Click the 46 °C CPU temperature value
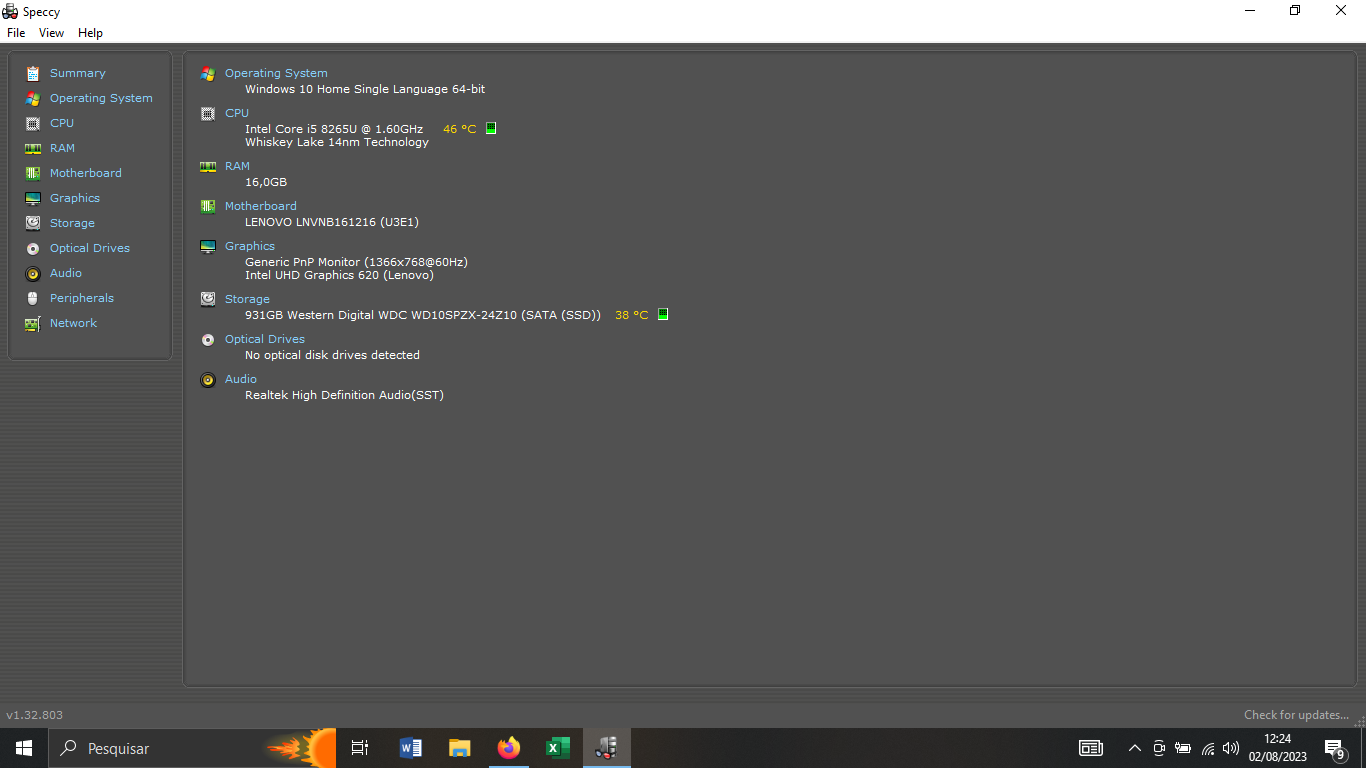Image resolution: width=1366 pixels, height=768 pixels. pos(460,129)
